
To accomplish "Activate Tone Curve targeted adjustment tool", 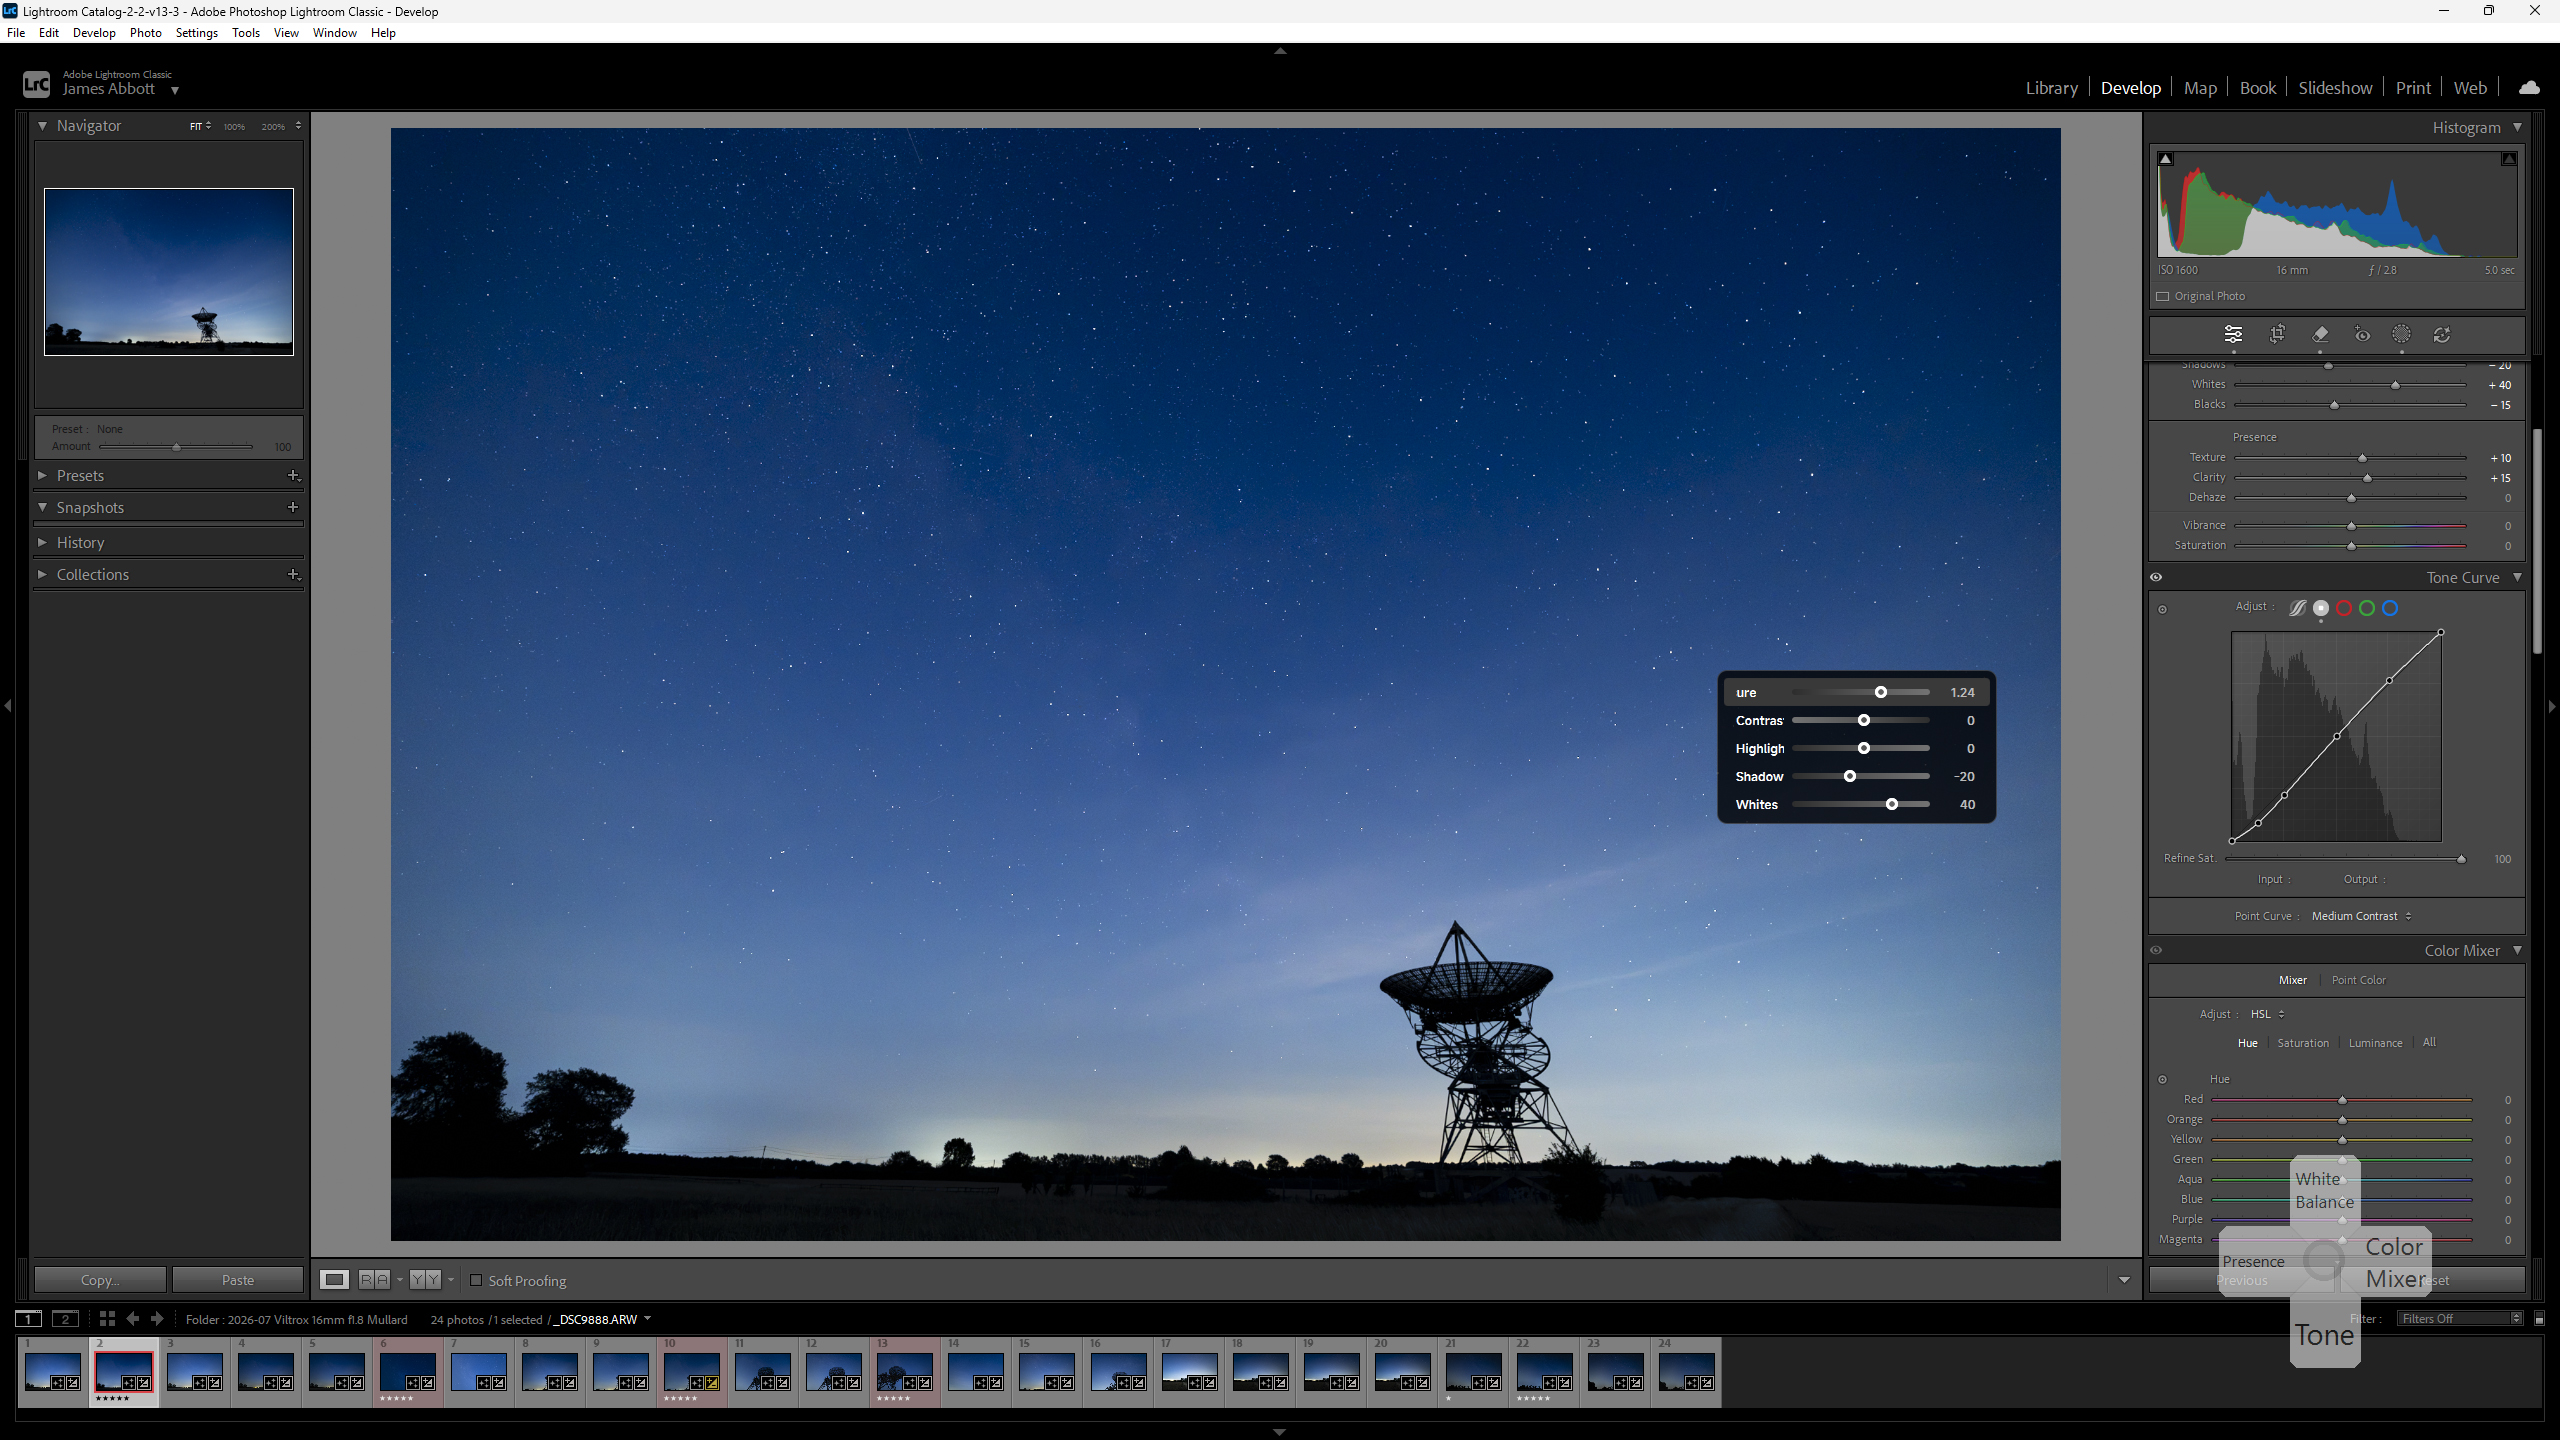I will (x=2162, y=609).
